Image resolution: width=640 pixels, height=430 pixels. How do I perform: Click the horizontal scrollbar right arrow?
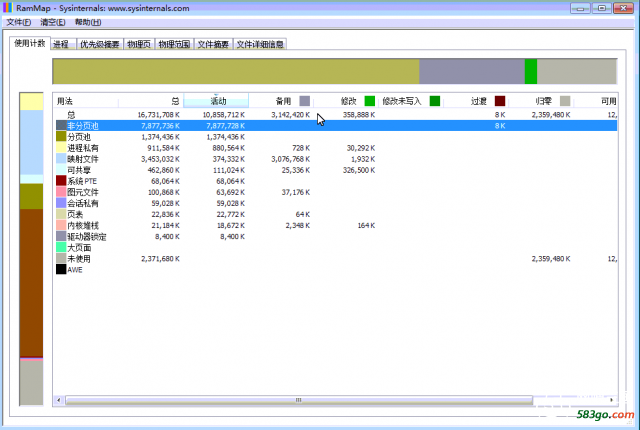611,400
